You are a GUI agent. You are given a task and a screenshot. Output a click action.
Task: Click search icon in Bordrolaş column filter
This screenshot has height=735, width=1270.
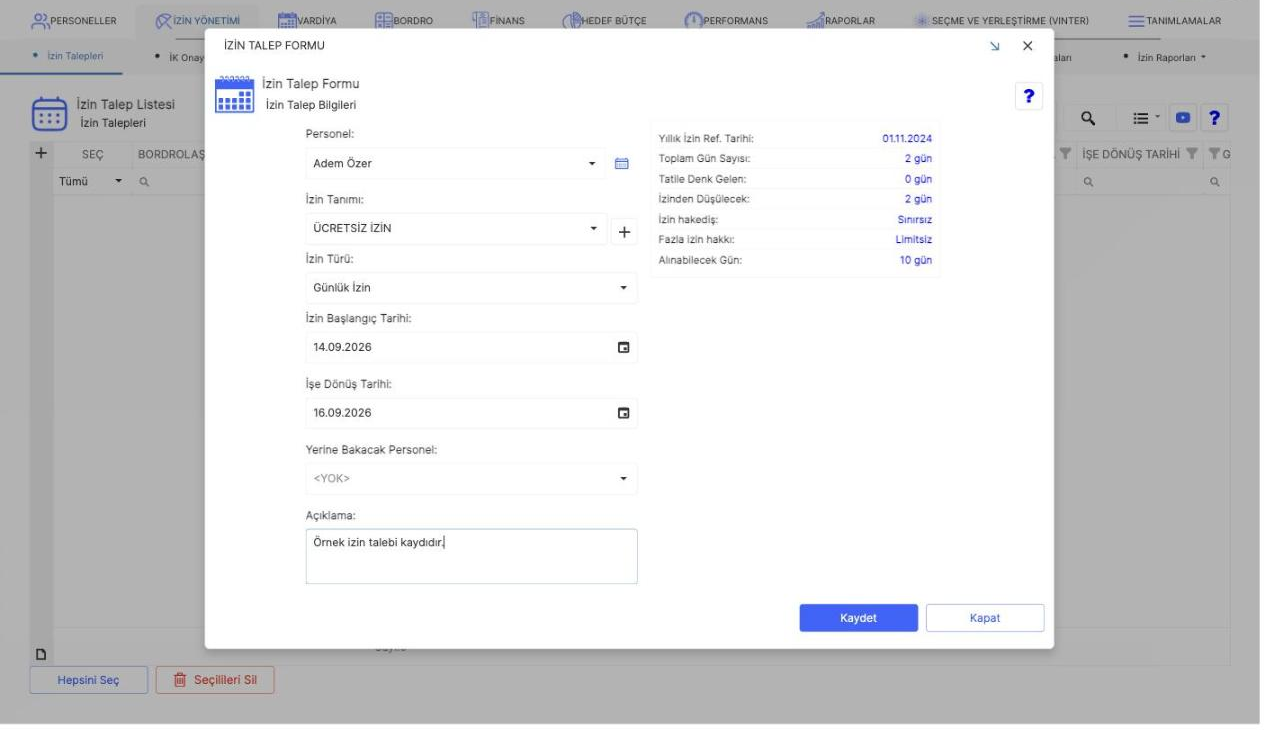coord(144,183)
